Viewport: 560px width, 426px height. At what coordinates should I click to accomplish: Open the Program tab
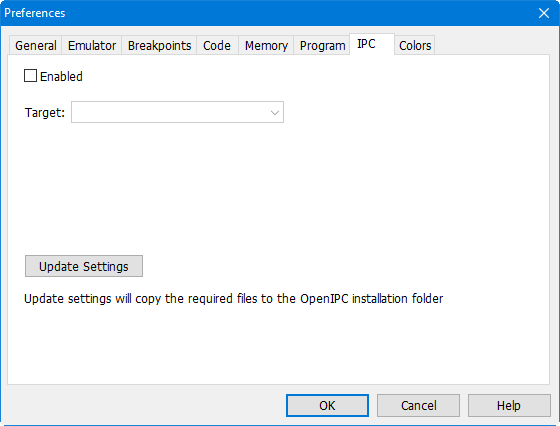(322, 45)
